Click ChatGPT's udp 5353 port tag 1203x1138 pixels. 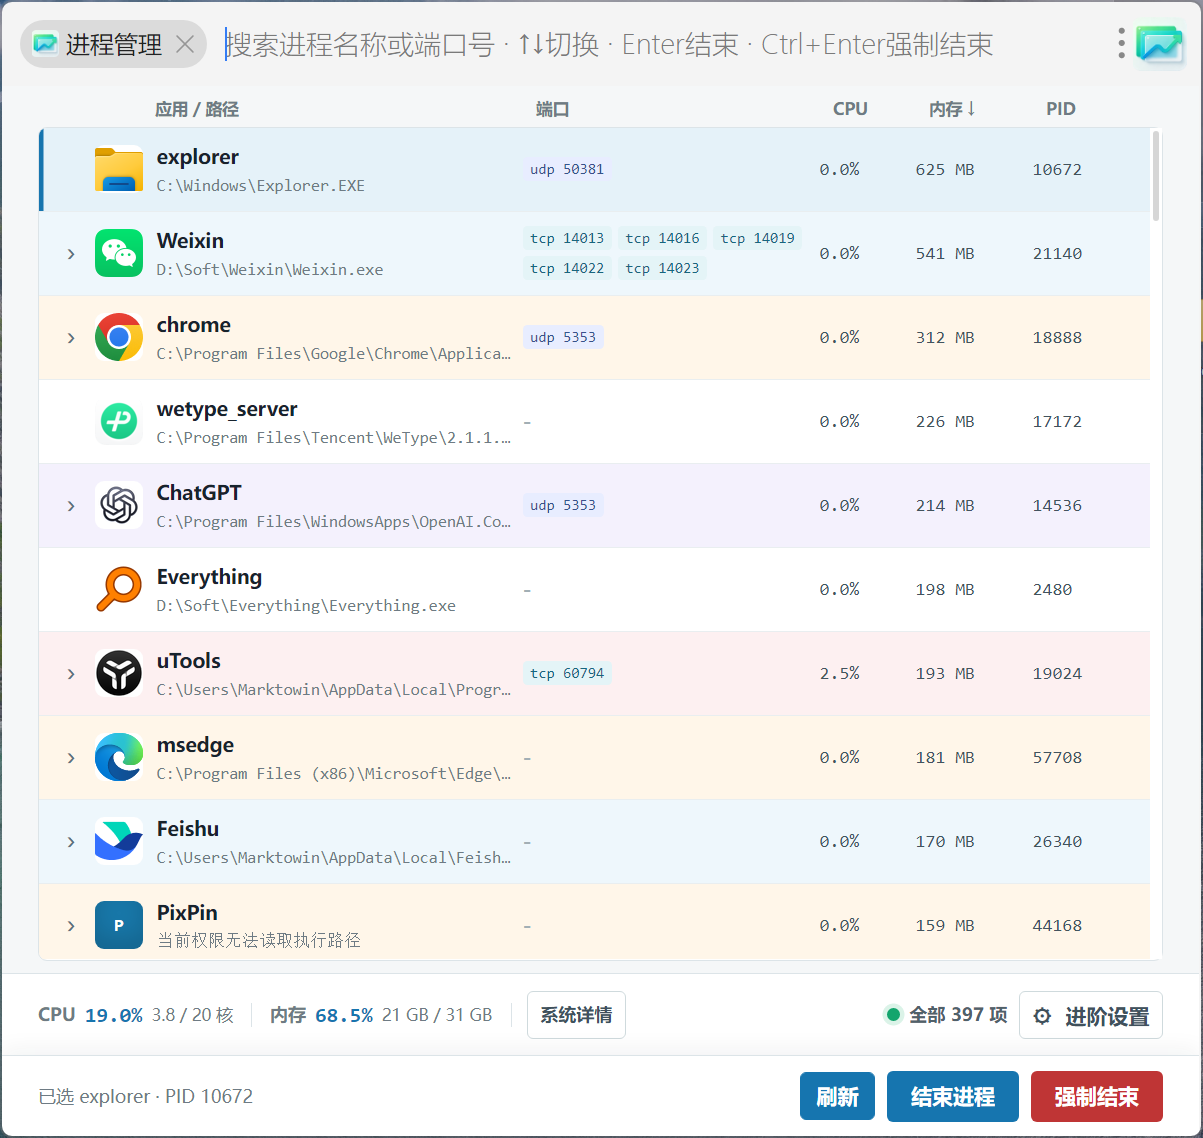point(563,505)
